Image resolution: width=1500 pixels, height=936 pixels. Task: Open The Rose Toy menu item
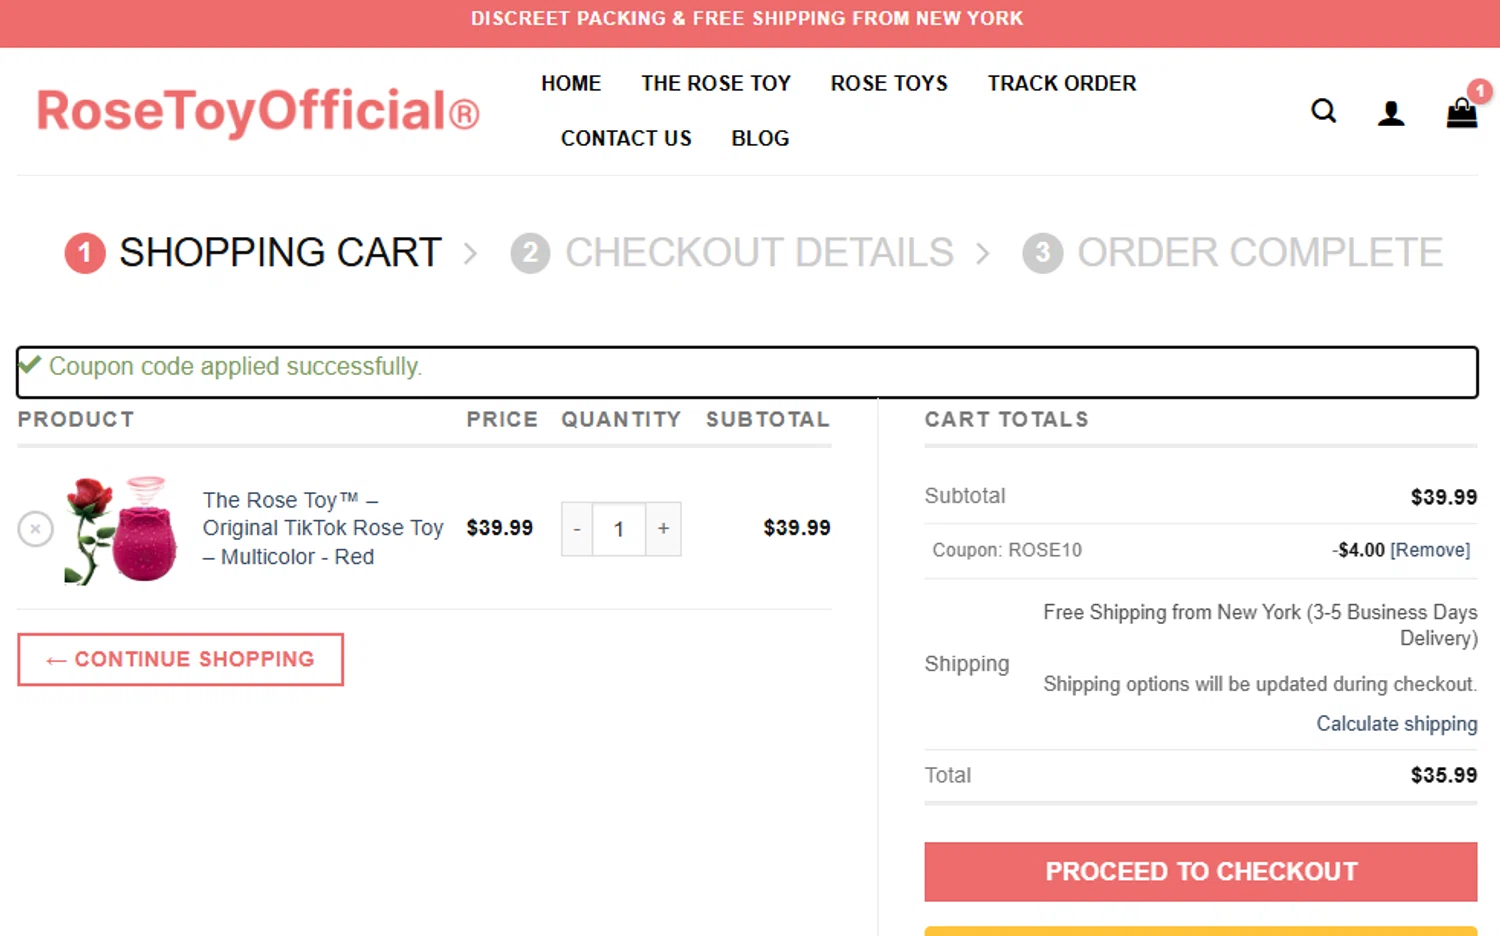tap(716, 83)
